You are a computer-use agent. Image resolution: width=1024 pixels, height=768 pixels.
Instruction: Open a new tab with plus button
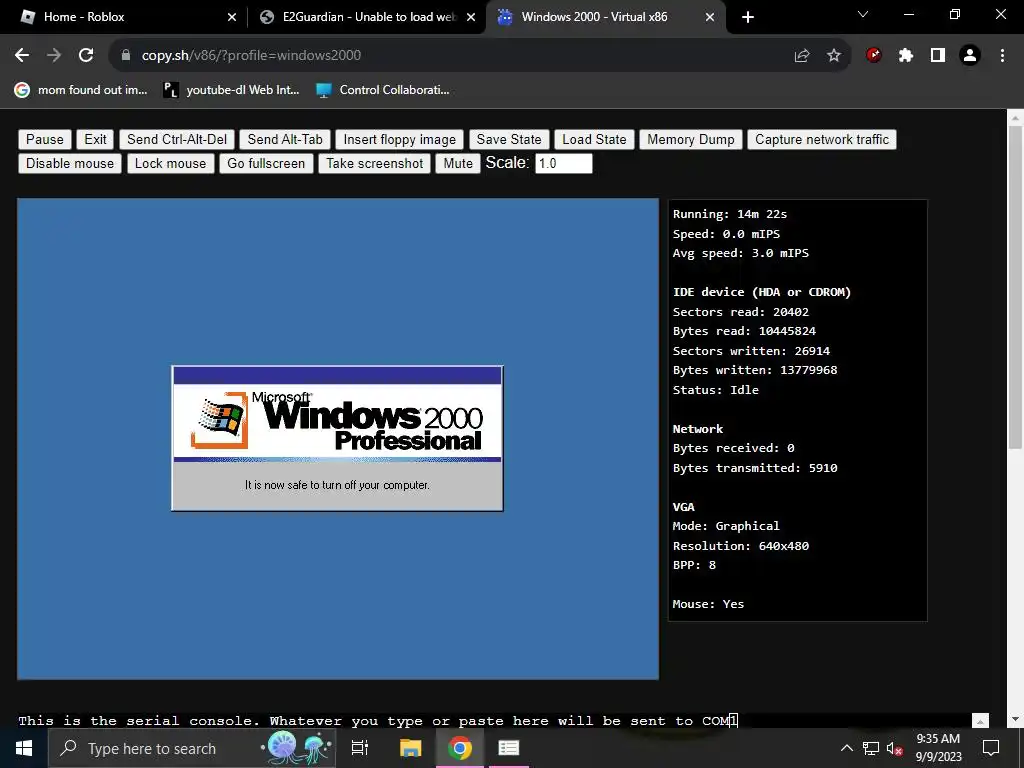[x=748, y=17]
